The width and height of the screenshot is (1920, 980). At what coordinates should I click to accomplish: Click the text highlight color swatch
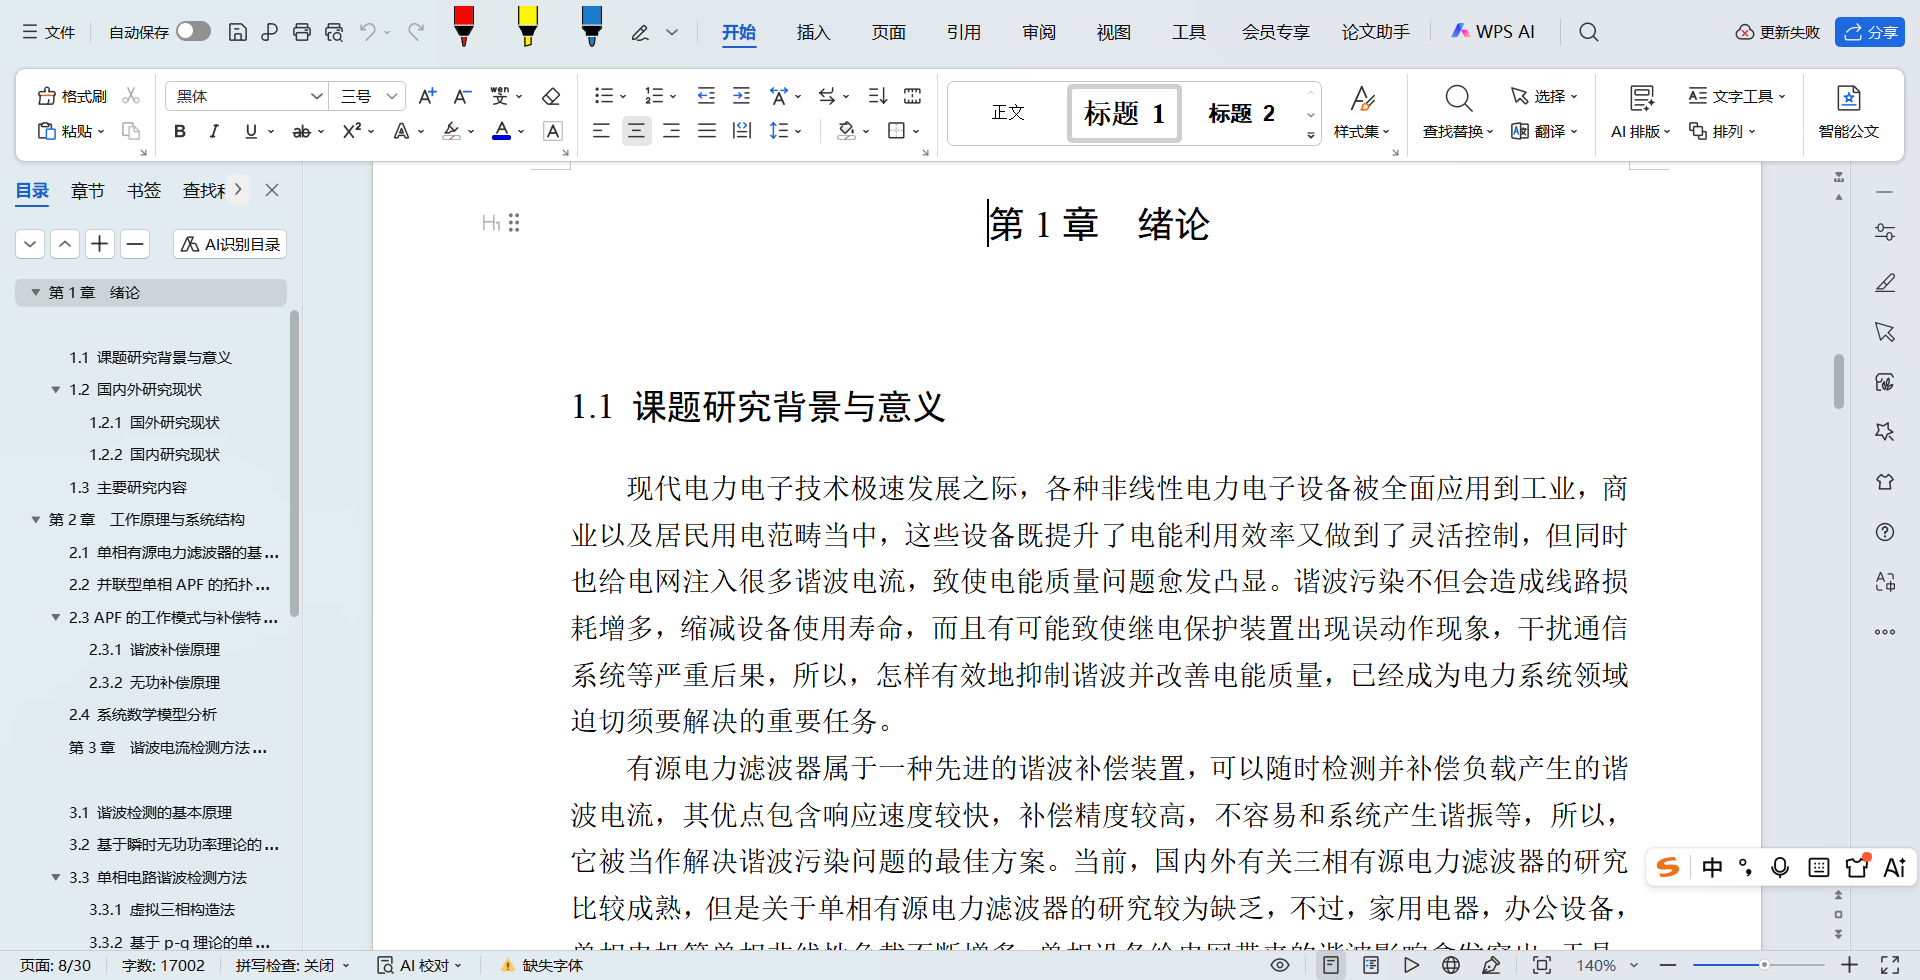click(452, 131)
